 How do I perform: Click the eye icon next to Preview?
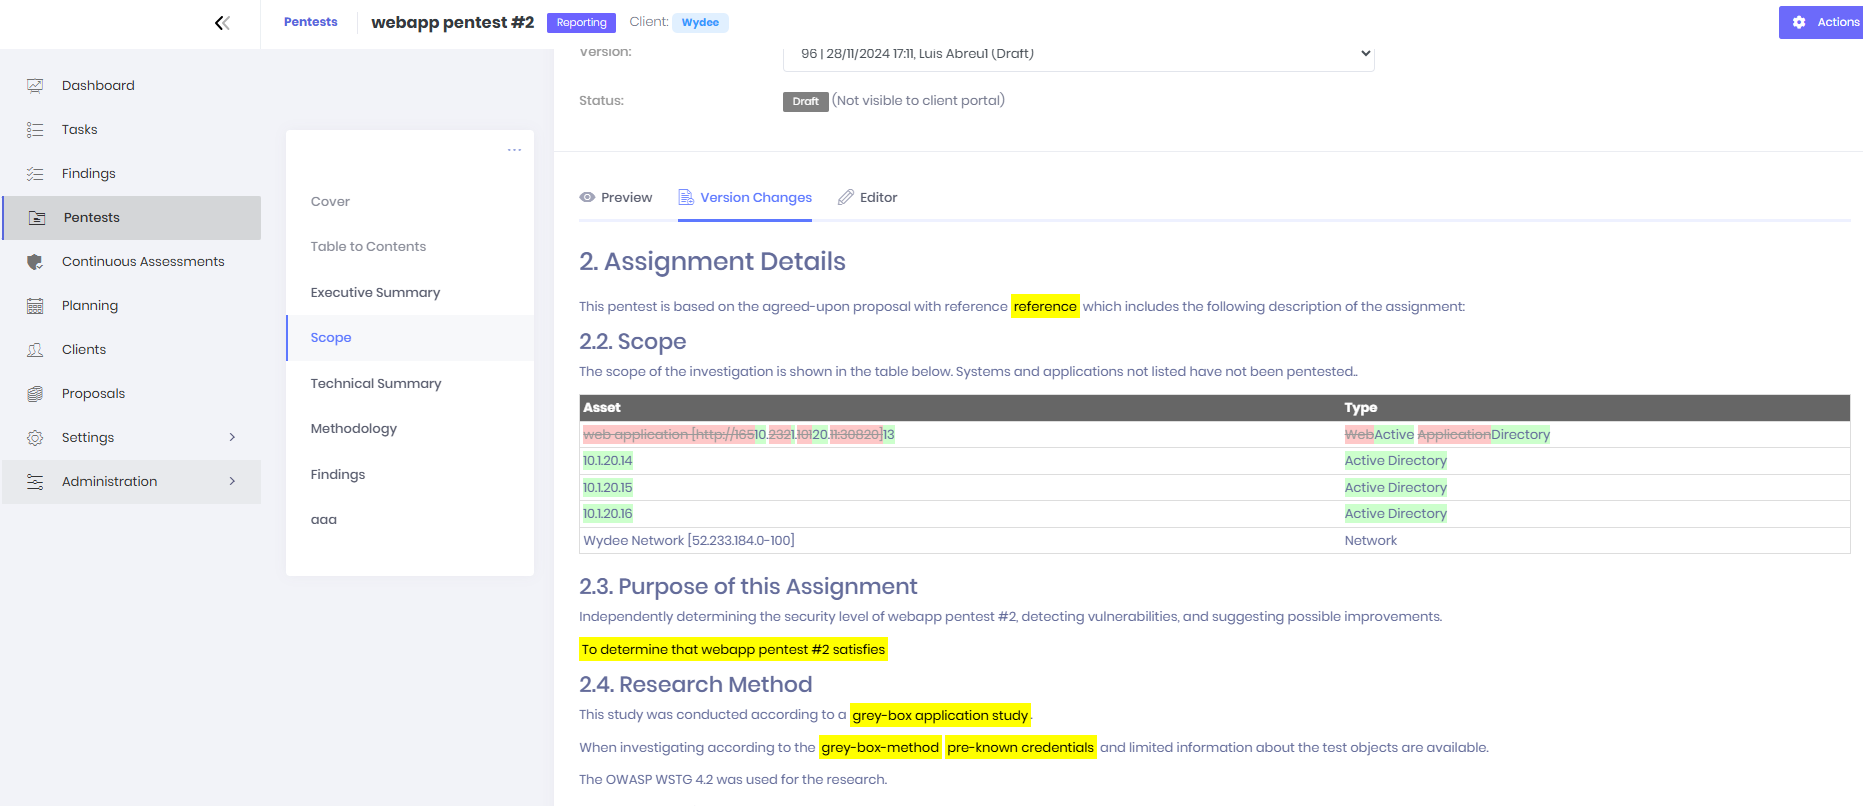click(587, 198)
